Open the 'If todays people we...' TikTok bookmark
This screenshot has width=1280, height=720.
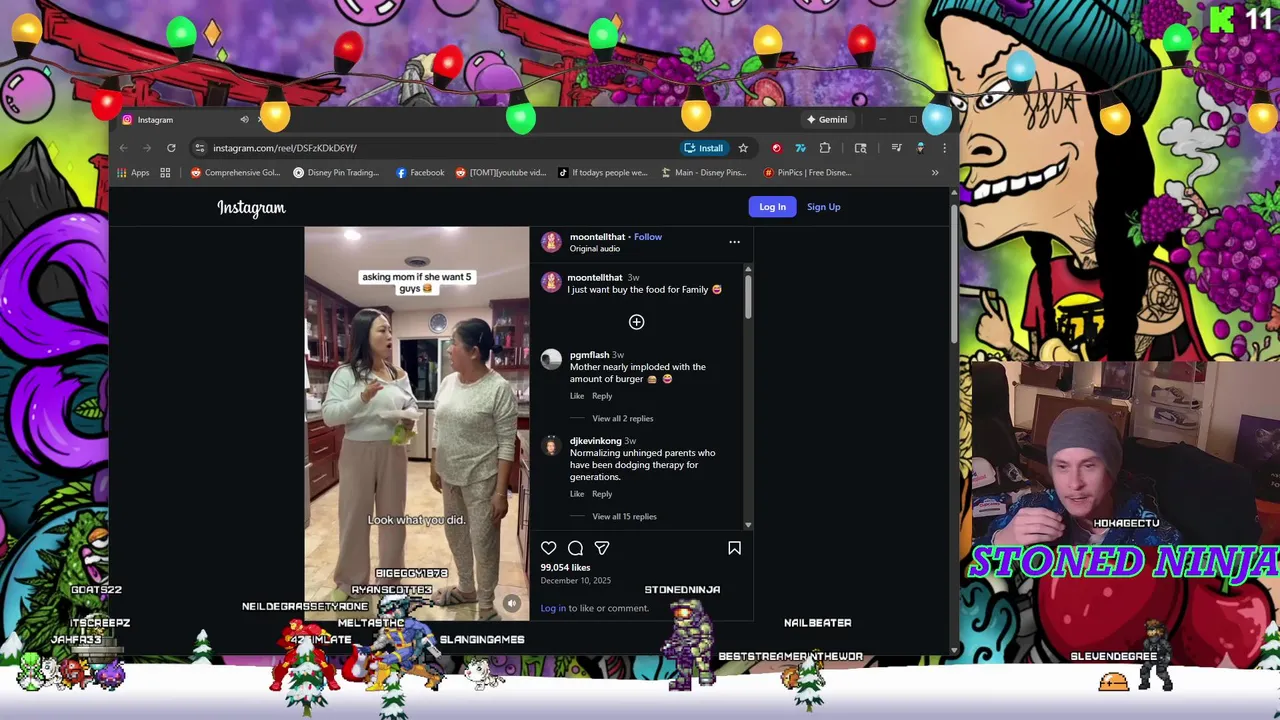[603, 173]
